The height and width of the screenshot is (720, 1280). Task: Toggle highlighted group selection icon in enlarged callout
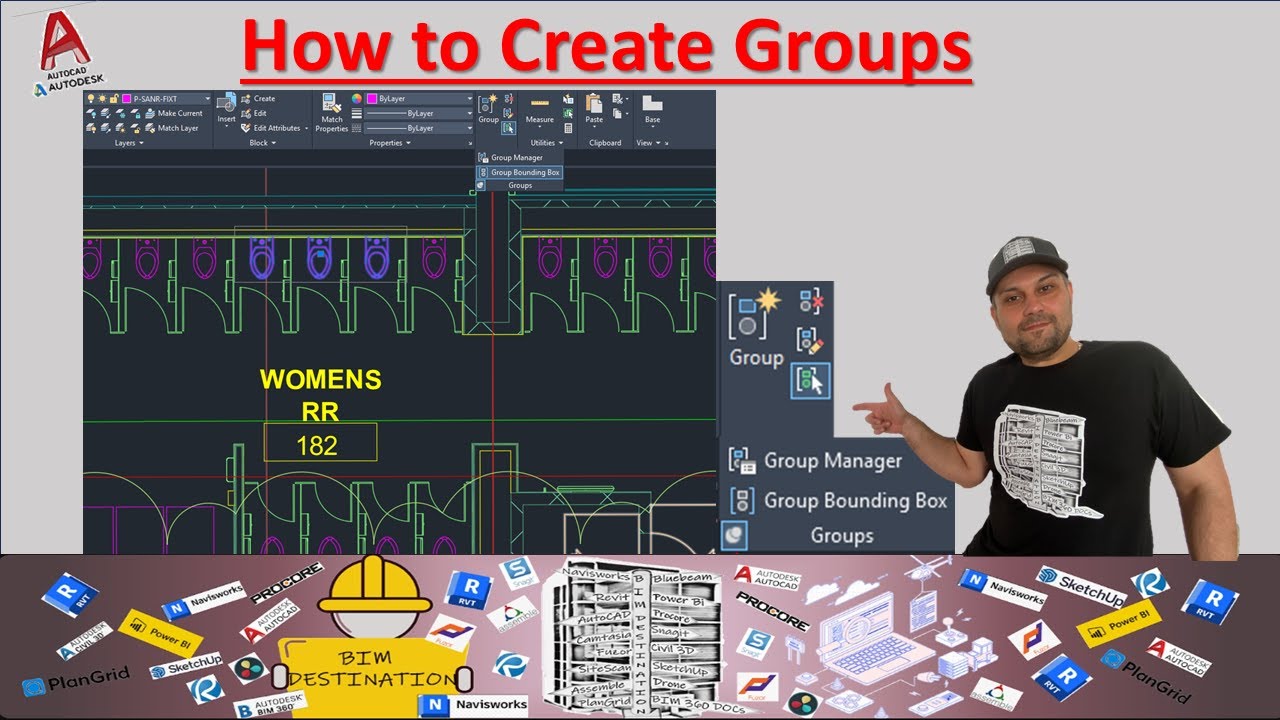(810, 380)
